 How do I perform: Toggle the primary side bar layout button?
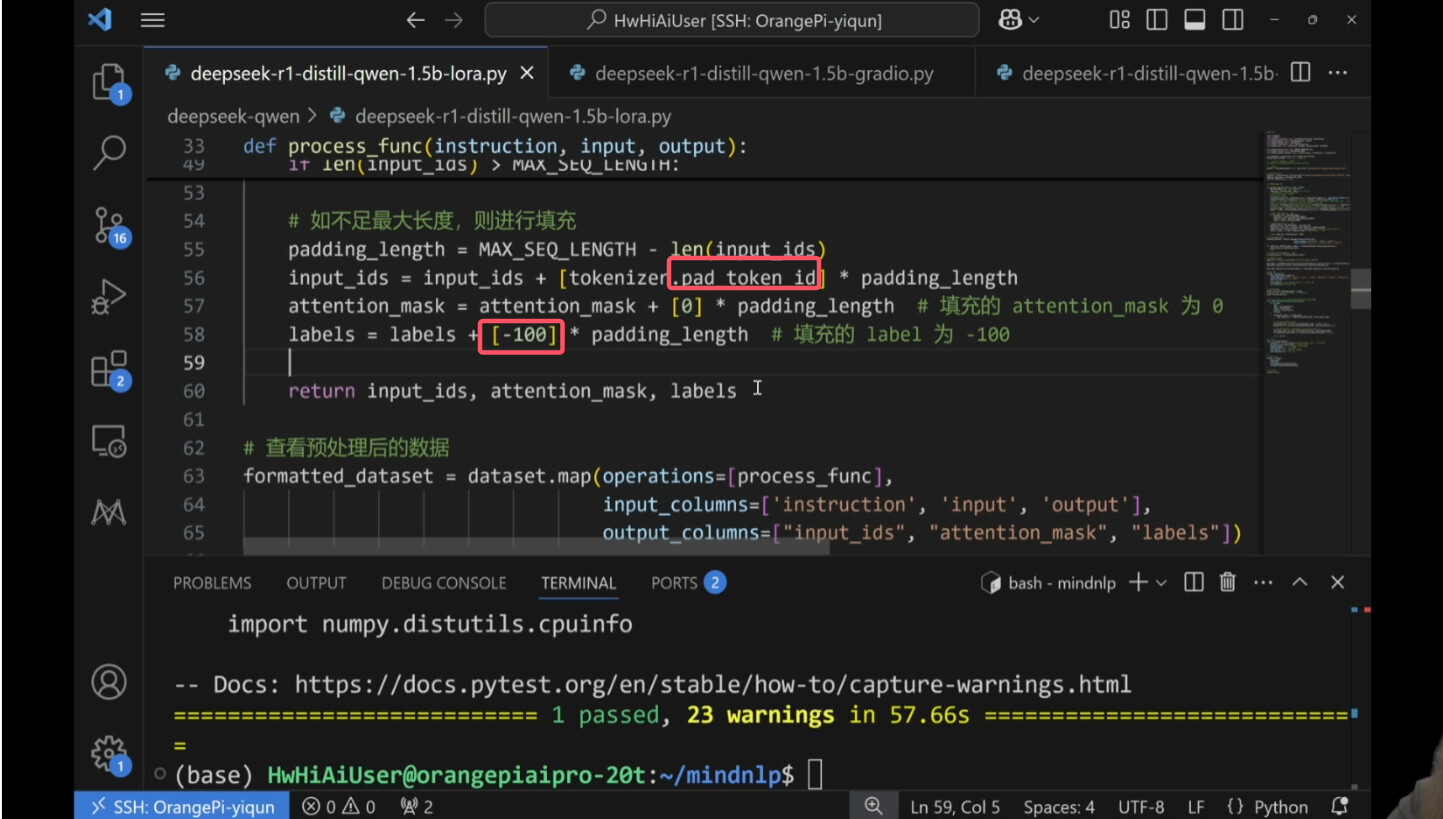1157,20
